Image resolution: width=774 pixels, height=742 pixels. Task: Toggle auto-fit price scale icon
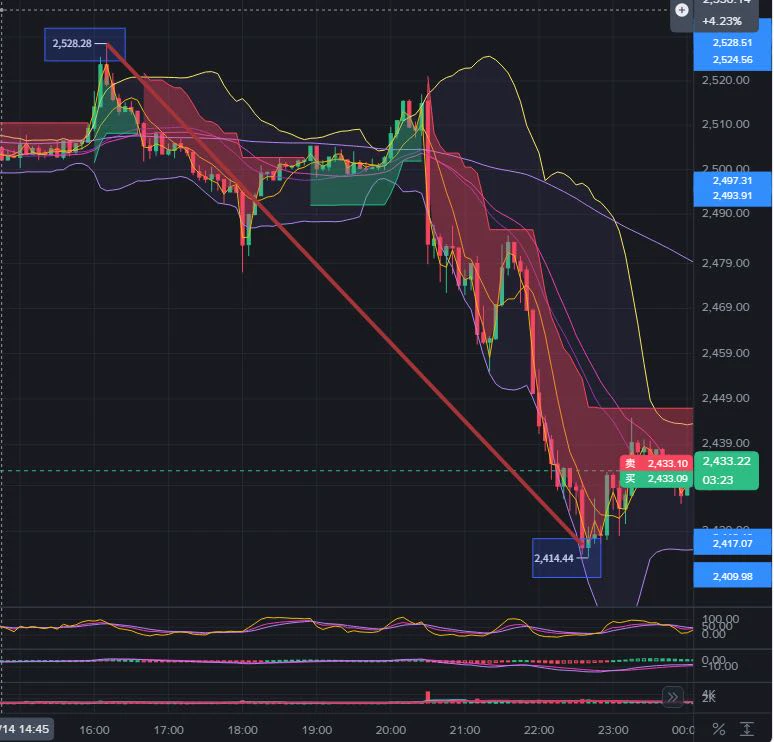[x=747, y=729]
